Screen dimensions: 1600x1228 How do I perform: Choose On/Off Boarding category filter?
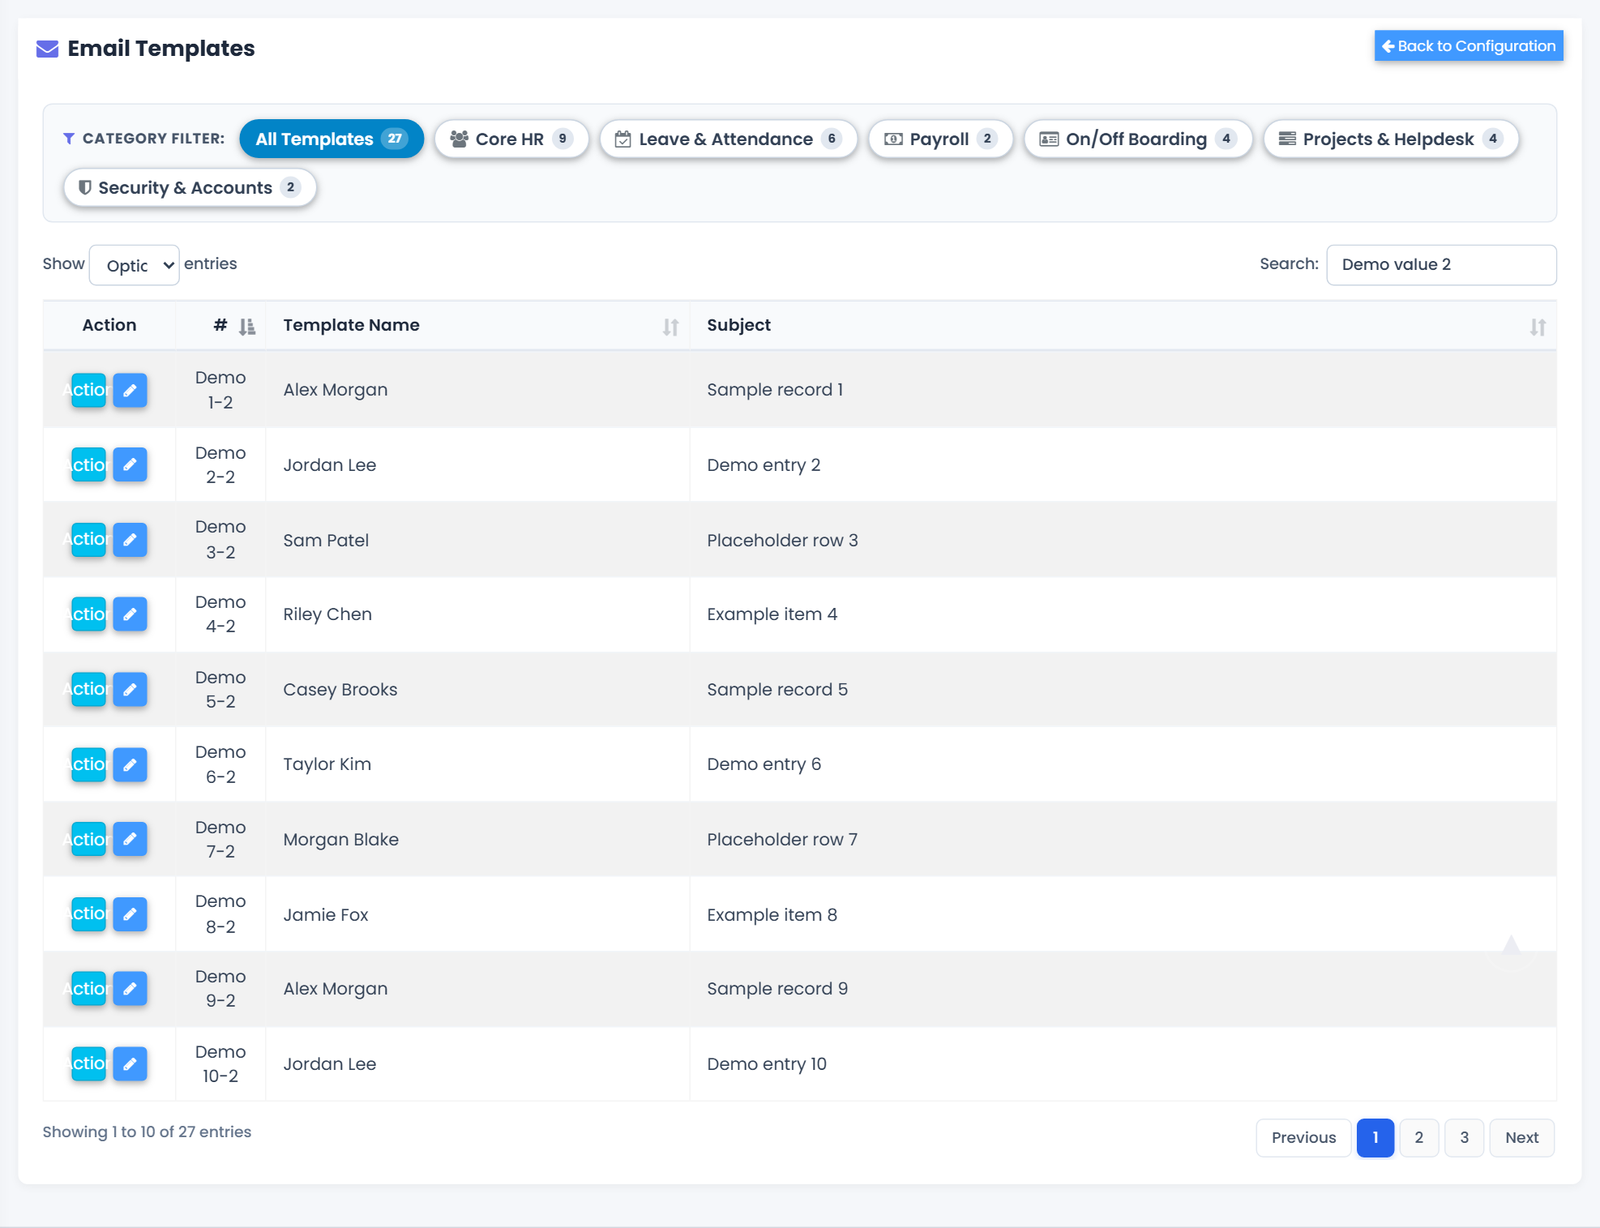1138,139
